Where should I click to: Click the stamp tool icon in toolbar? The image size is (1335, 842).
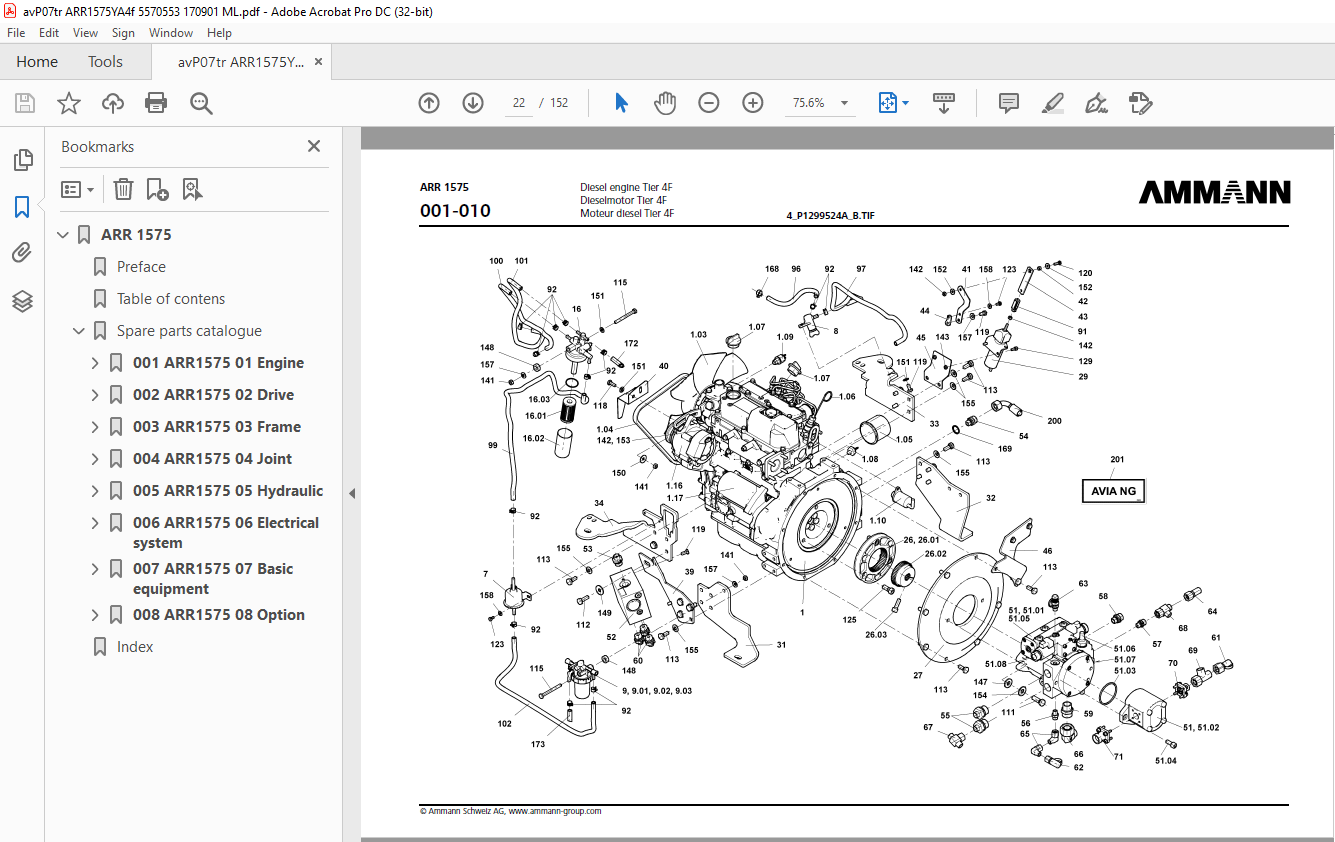click(1141, 103)
